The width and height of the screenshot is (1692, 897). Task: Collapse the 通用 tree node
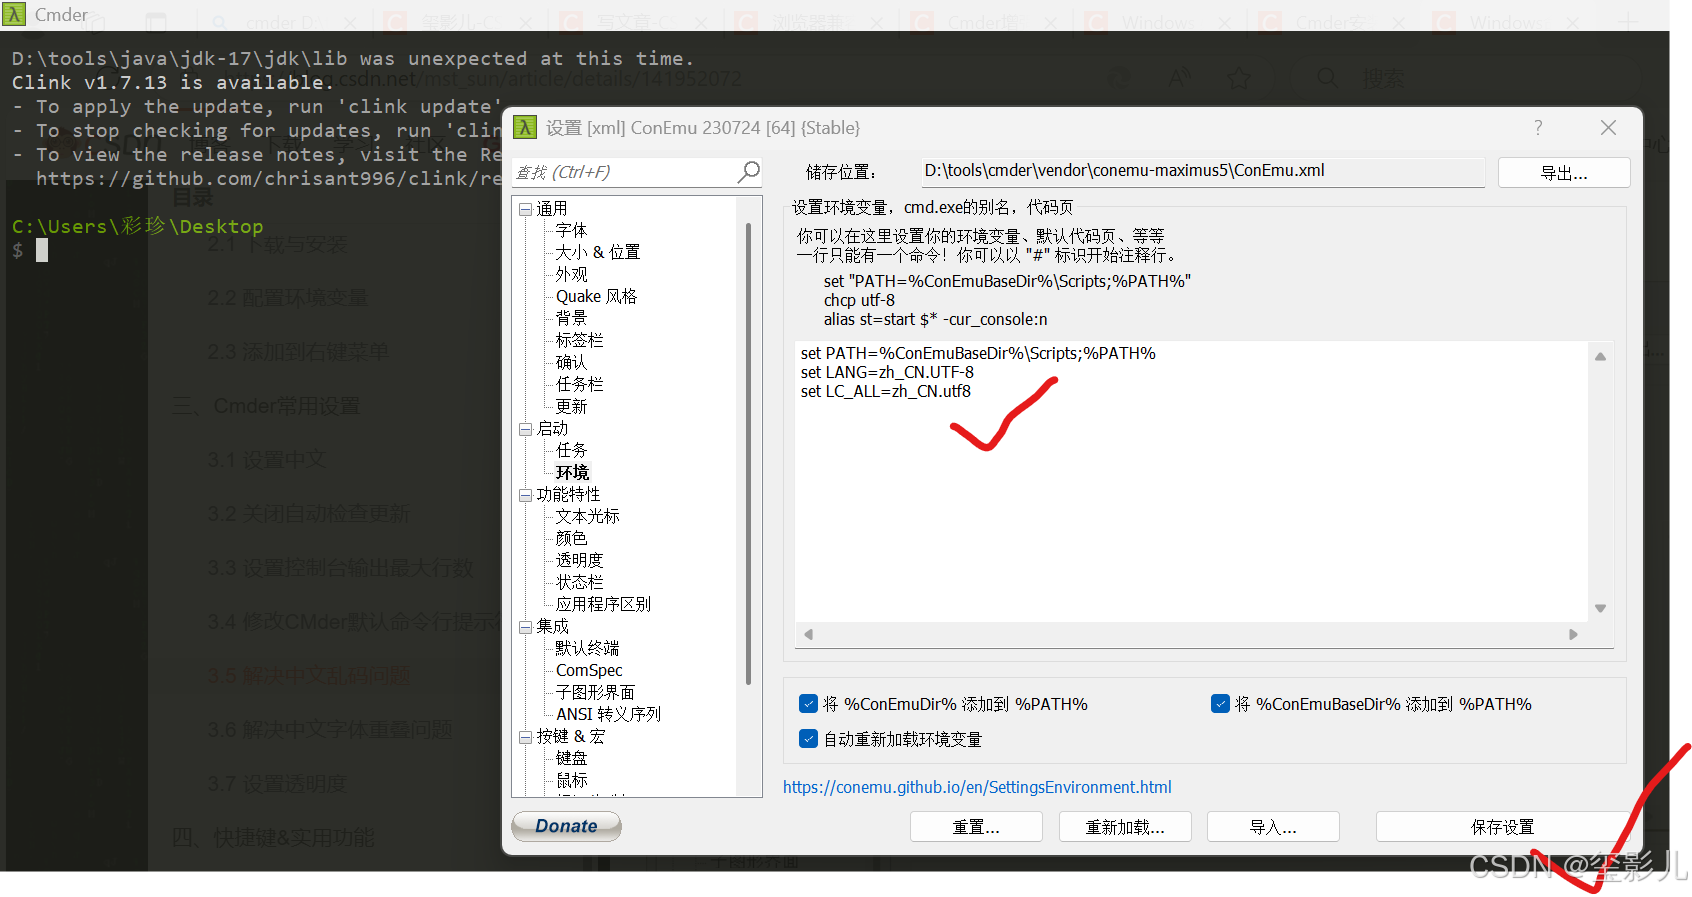point(525,209)
